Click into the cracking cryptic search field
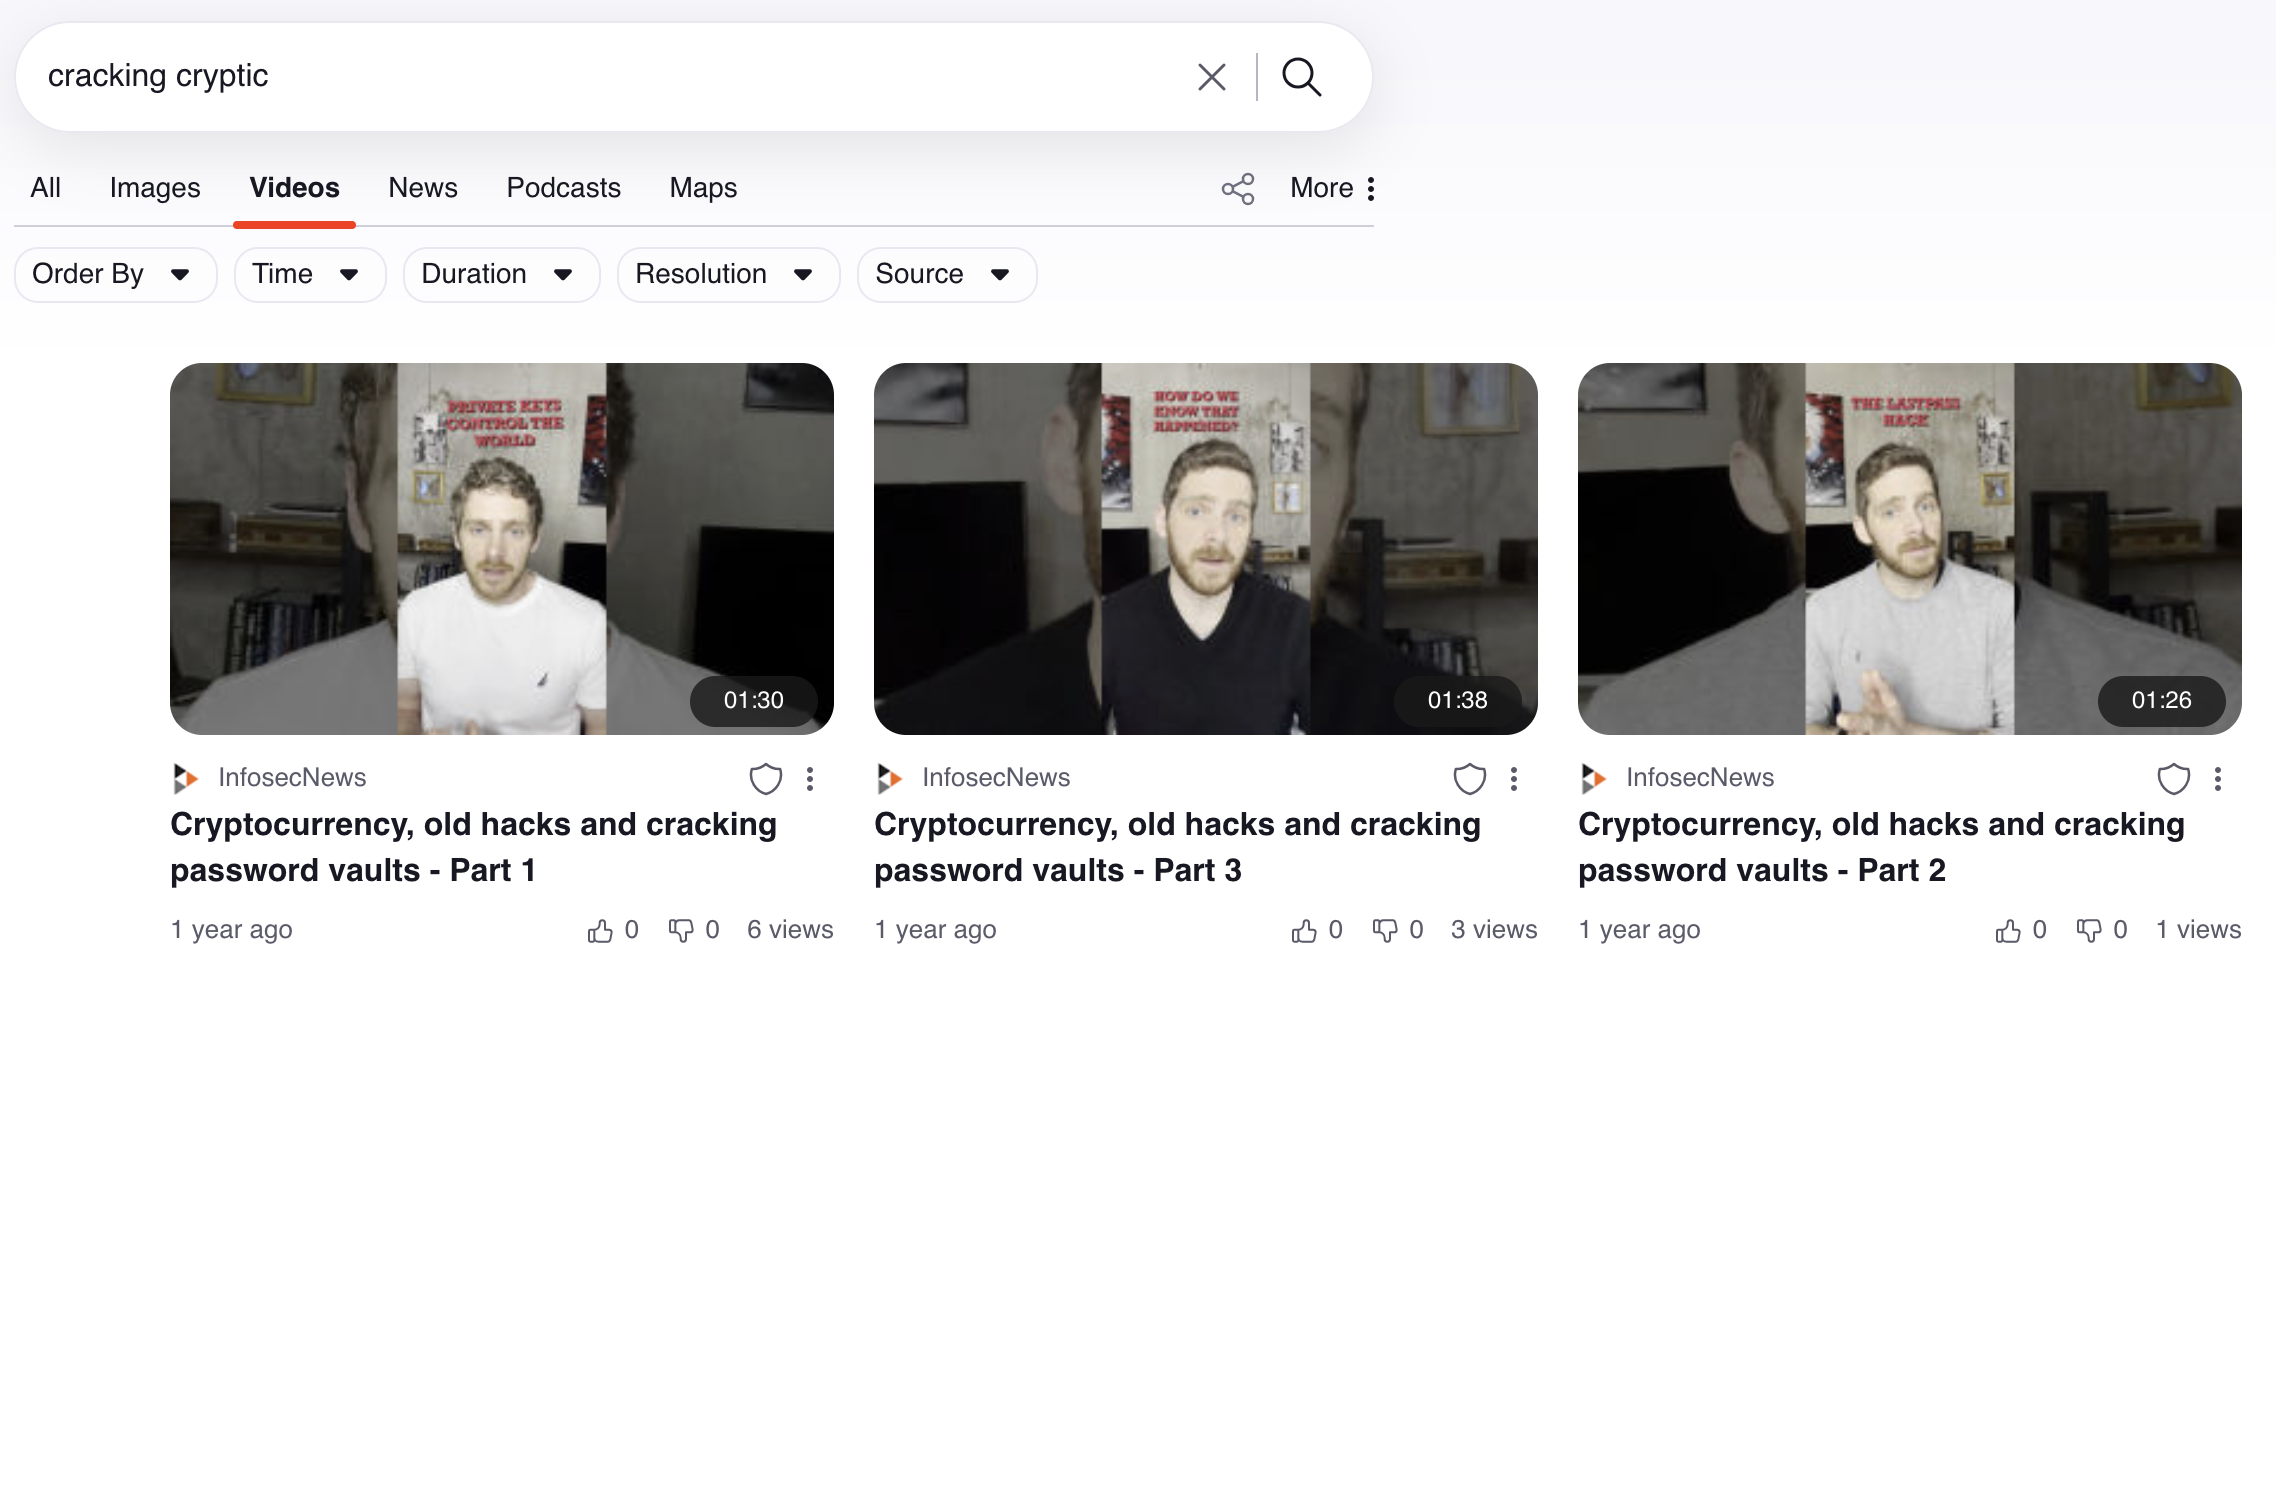This screenshot has width=2276, height=1506. pos(600,77)
